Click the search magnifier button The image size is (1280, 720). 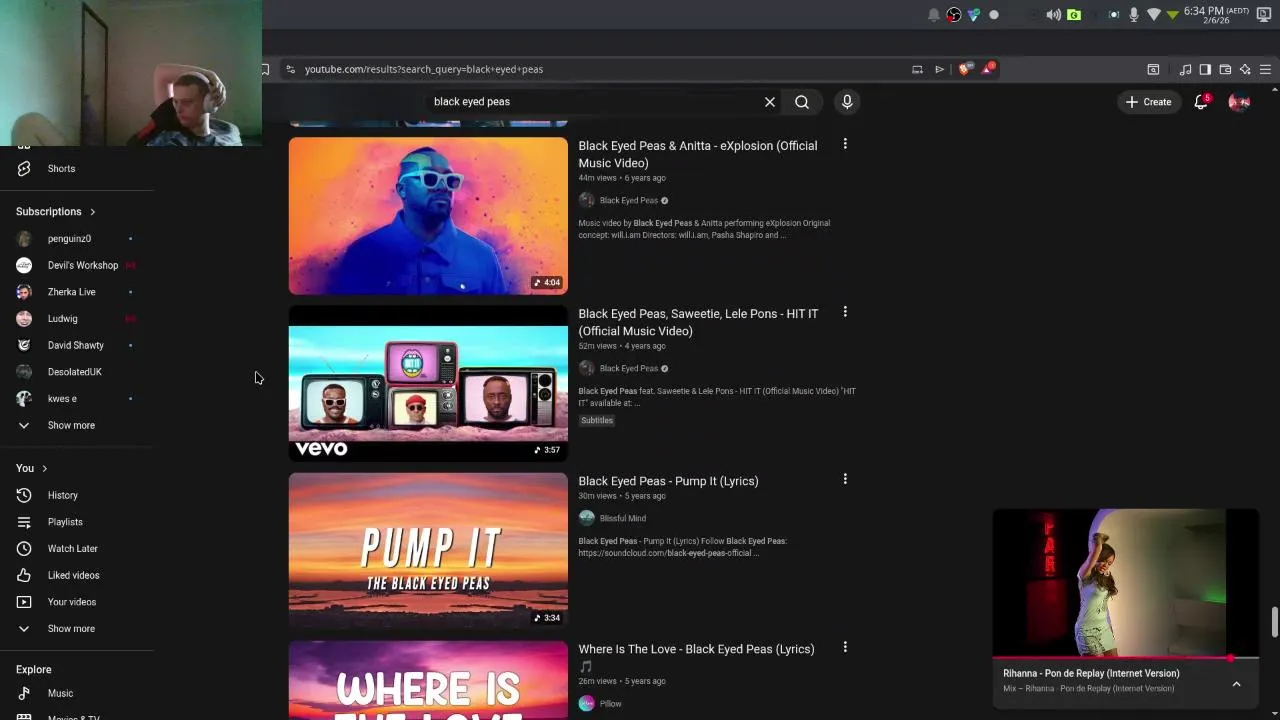(x=802, y=101)
